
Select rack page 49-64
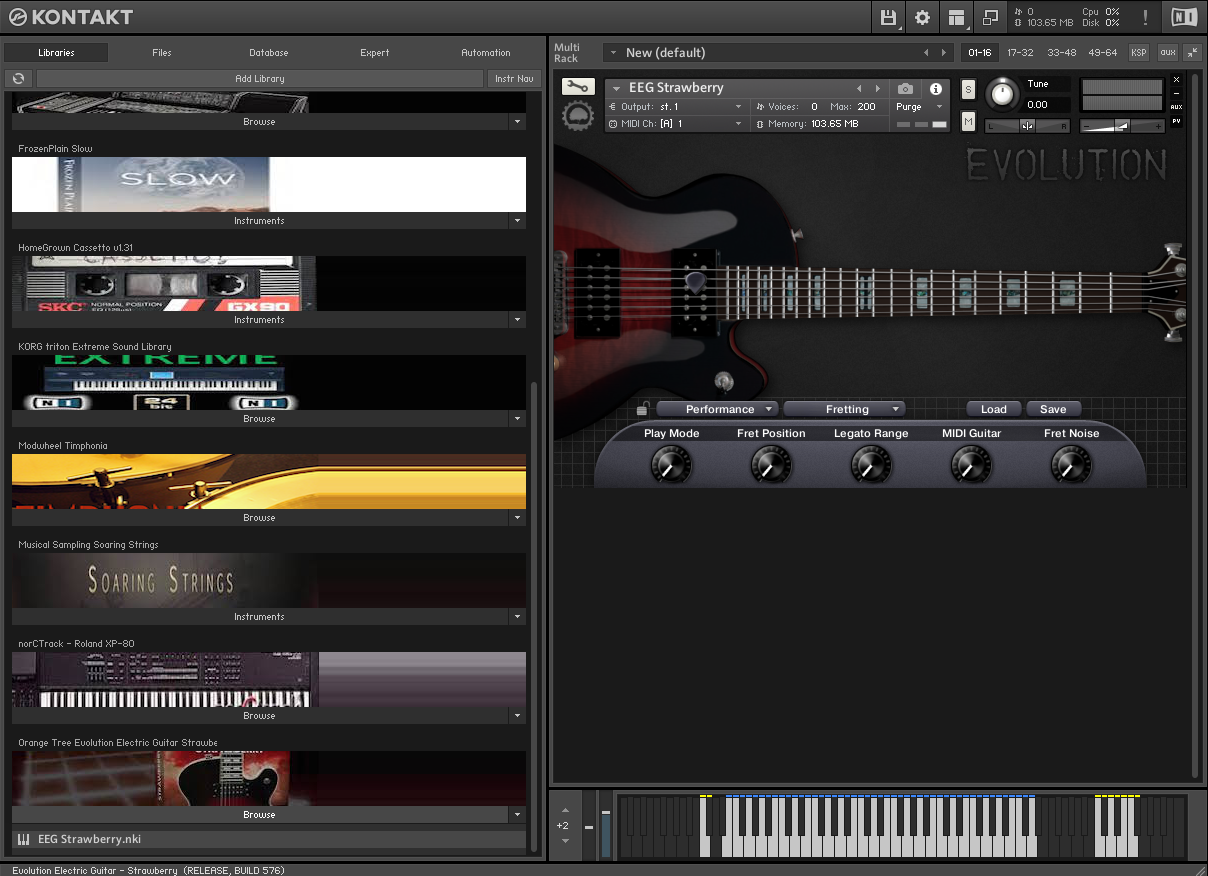[x=1102, y=52]
